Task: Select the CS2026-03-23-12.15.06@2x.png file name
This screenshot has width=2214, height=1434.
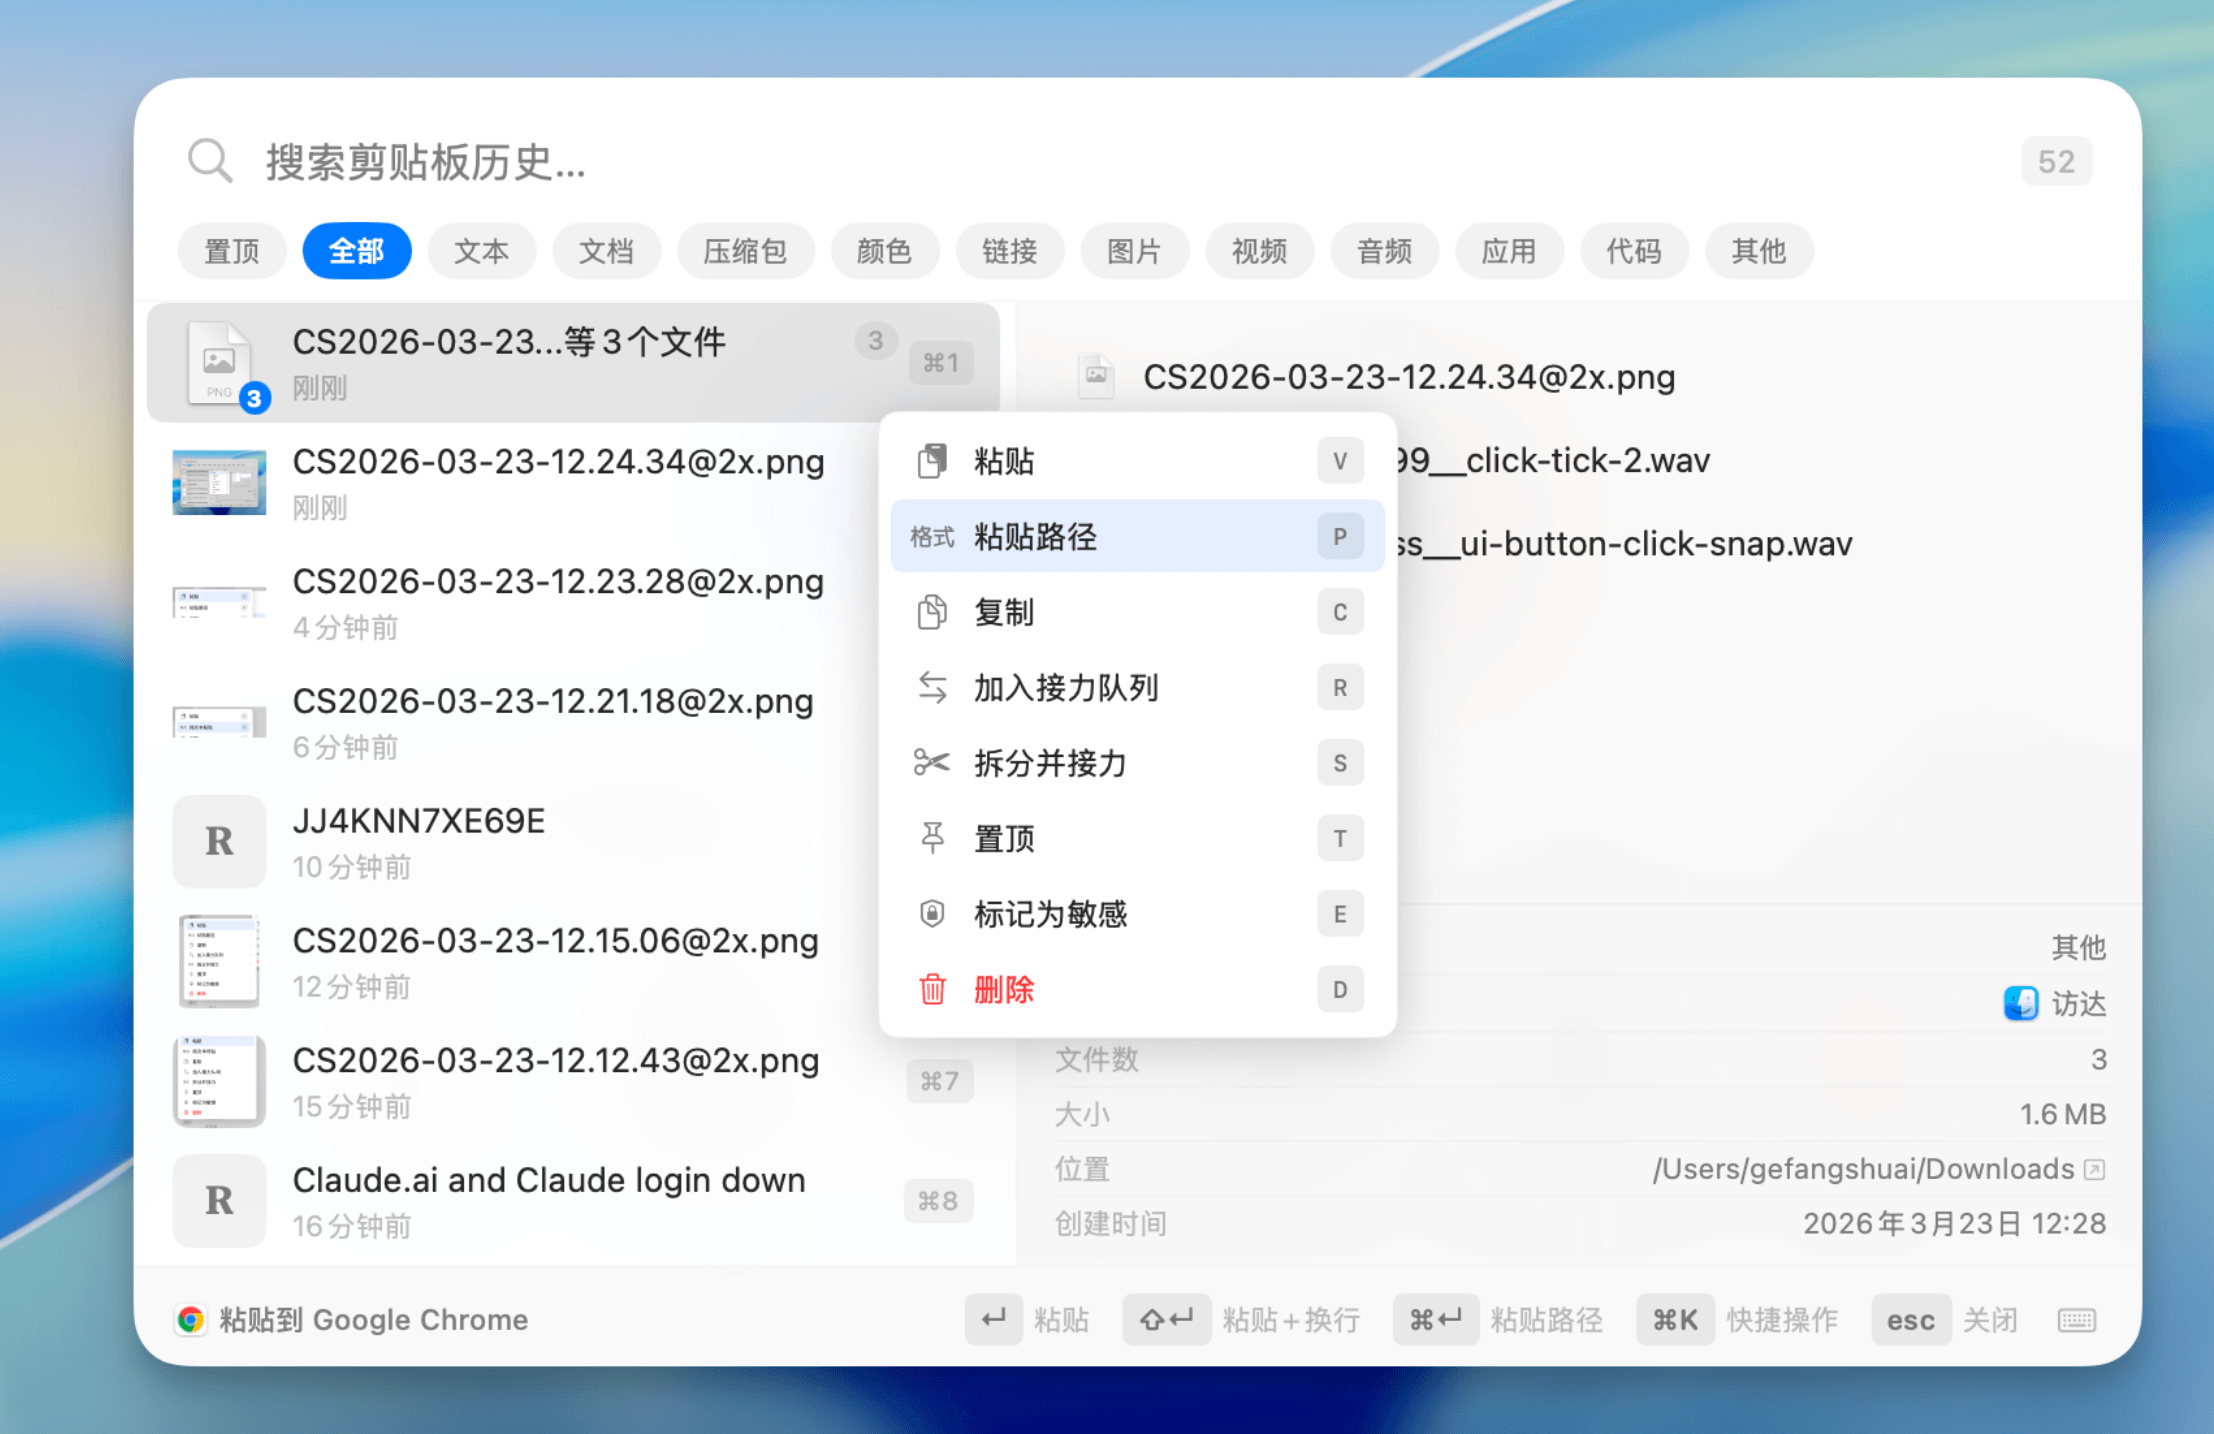Action: (x=556, y=940)
